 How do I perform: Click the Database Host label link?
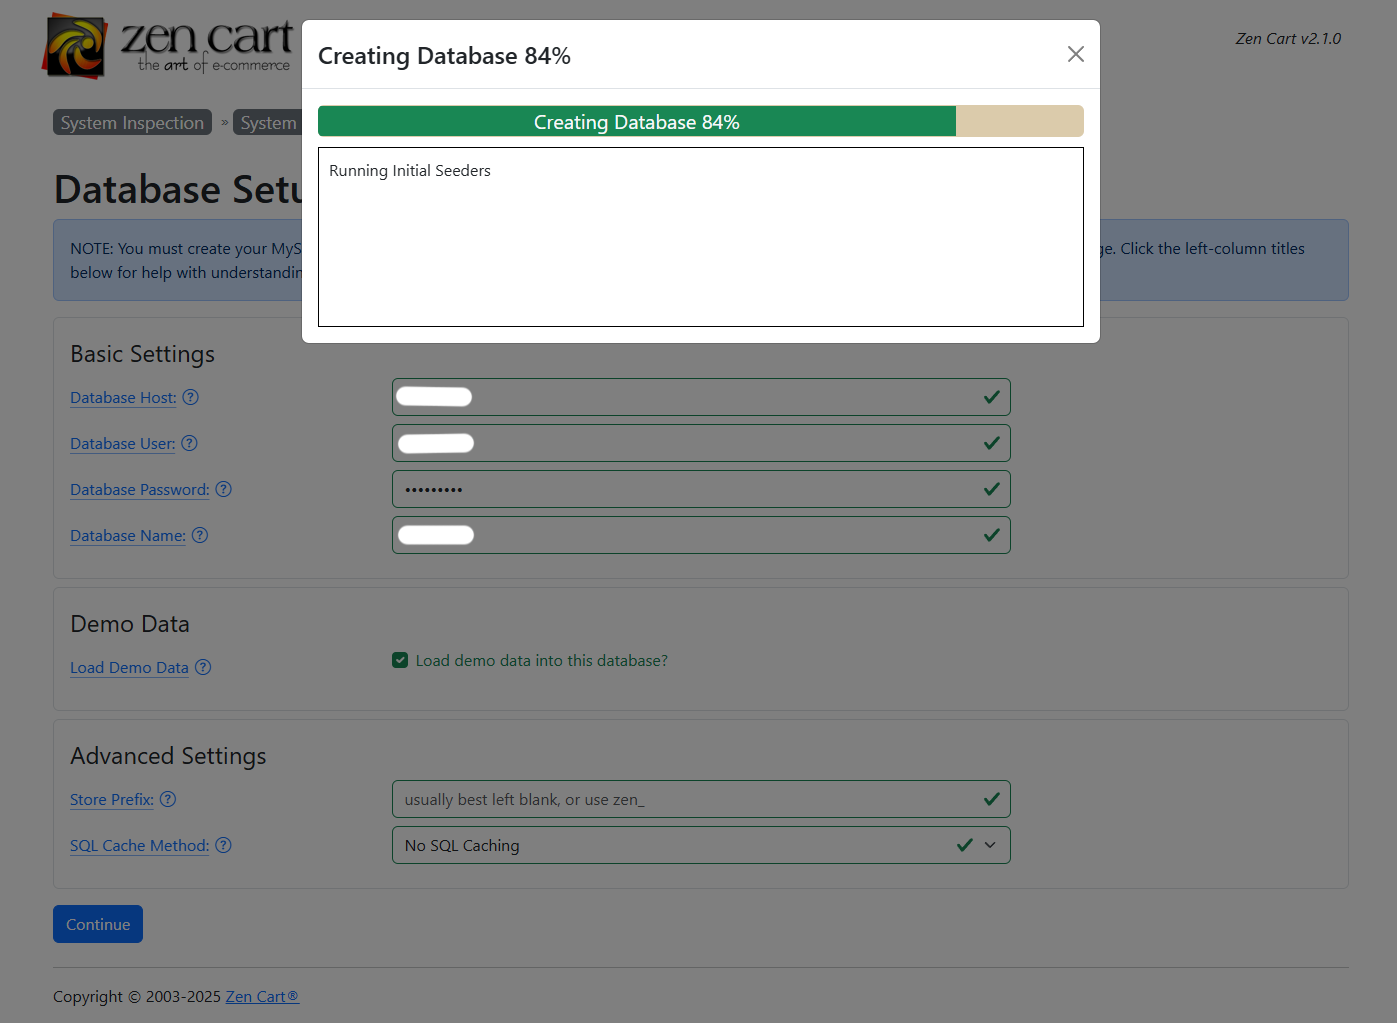pos(122,398)
